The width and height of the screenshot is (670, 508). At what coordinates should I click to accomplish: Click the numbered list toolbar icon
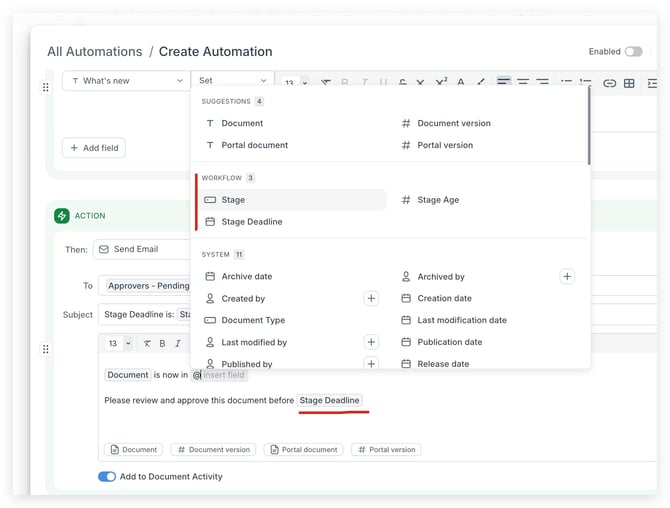585,81
